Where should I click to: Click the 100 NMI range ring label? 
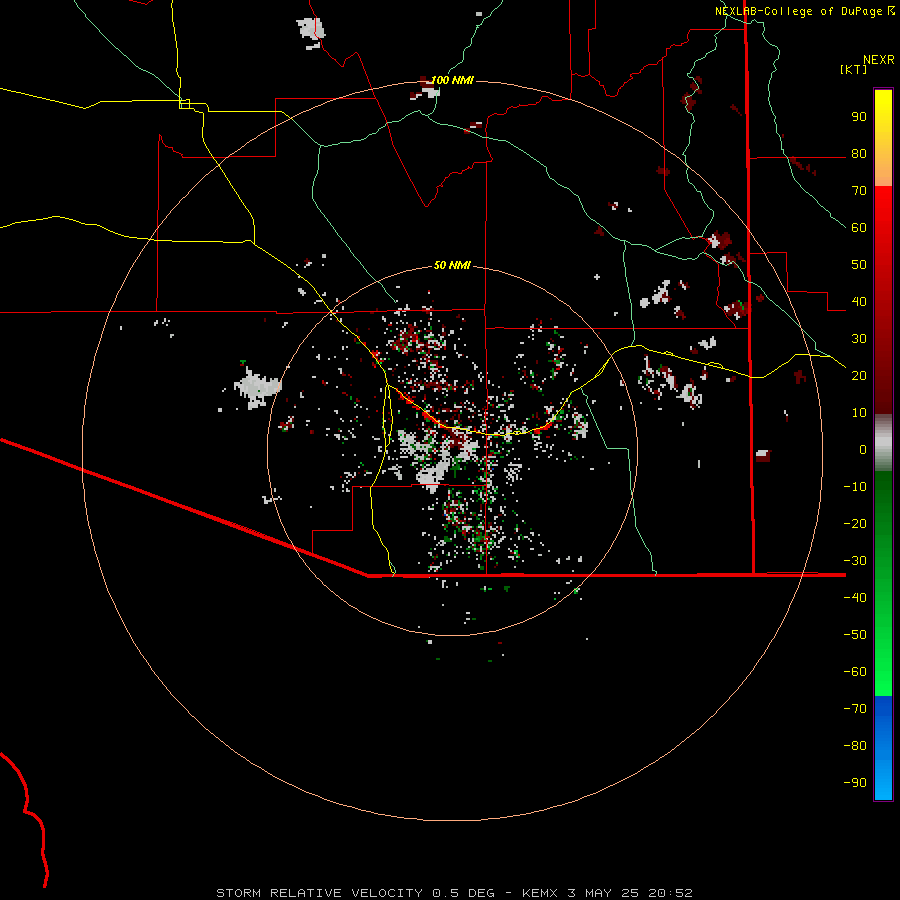coord(452,80)
